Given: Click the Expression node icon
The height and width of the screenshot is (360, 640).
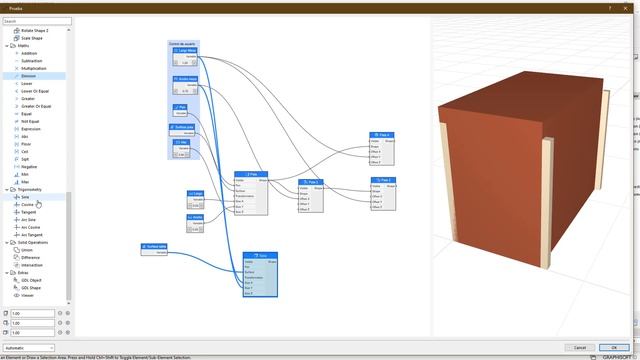Looking at the screenshot, I should pyautogui.click(x=17, y=129).
